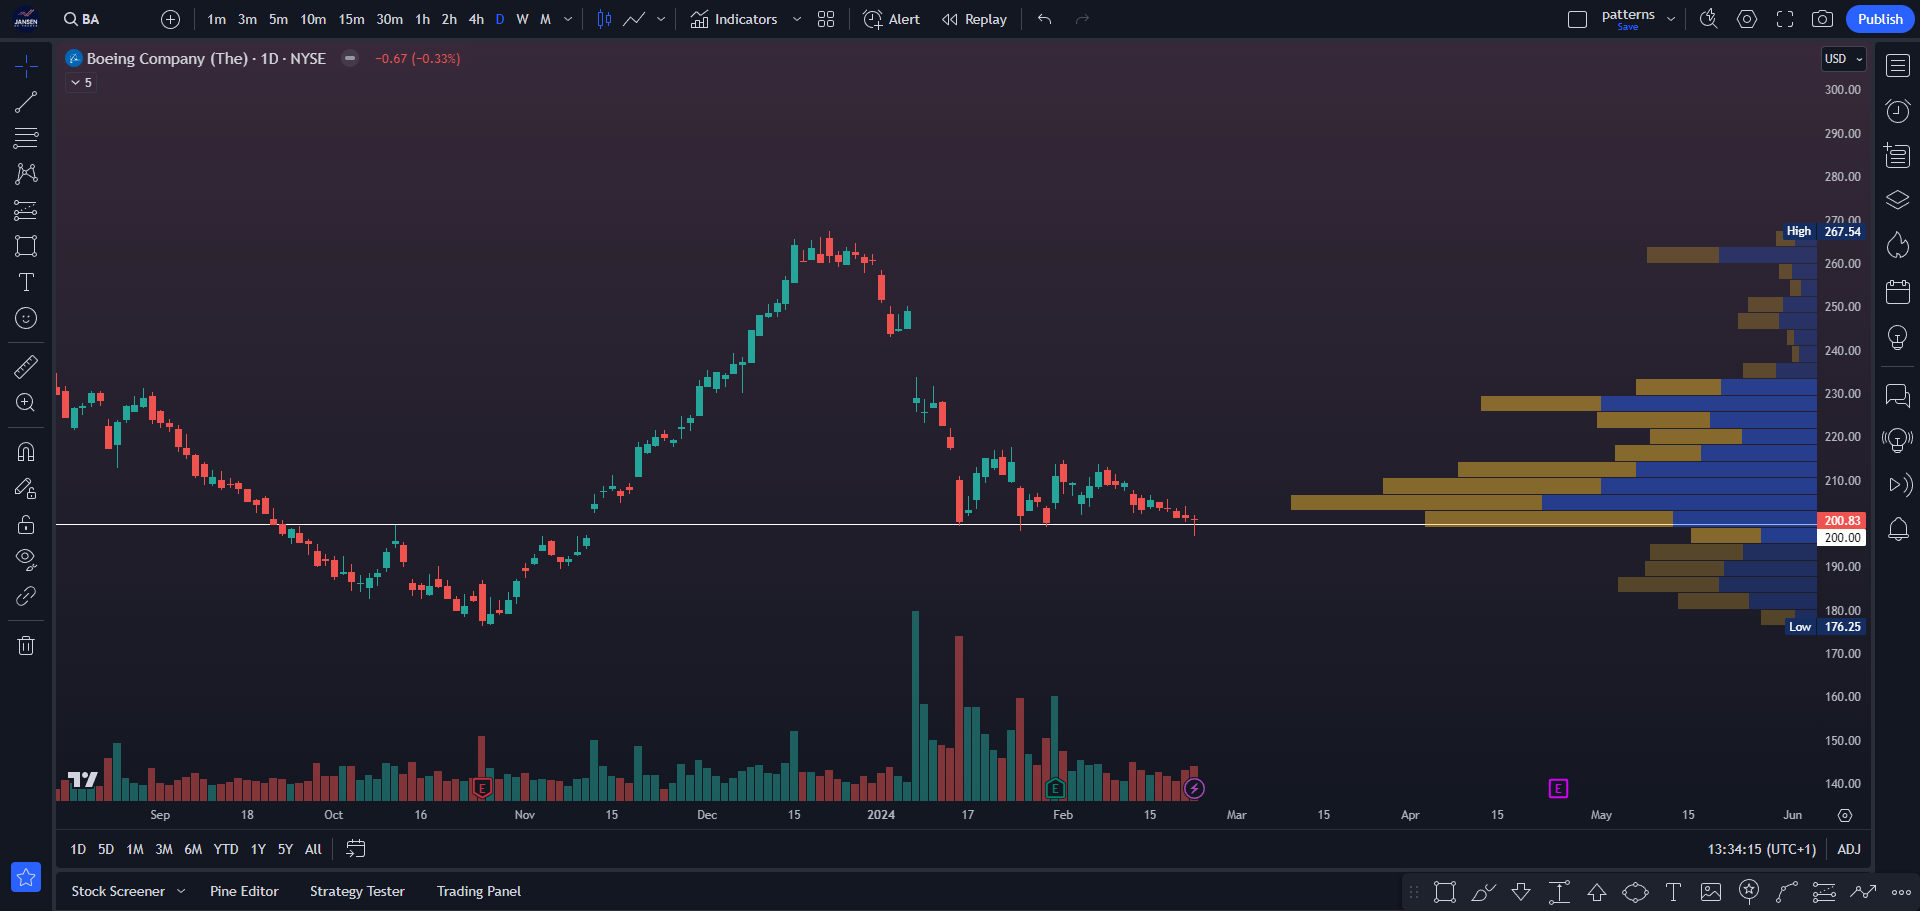Open the chart patterns drawing tools
This screenshot has width=1920, height=911.
pos(26,174)
